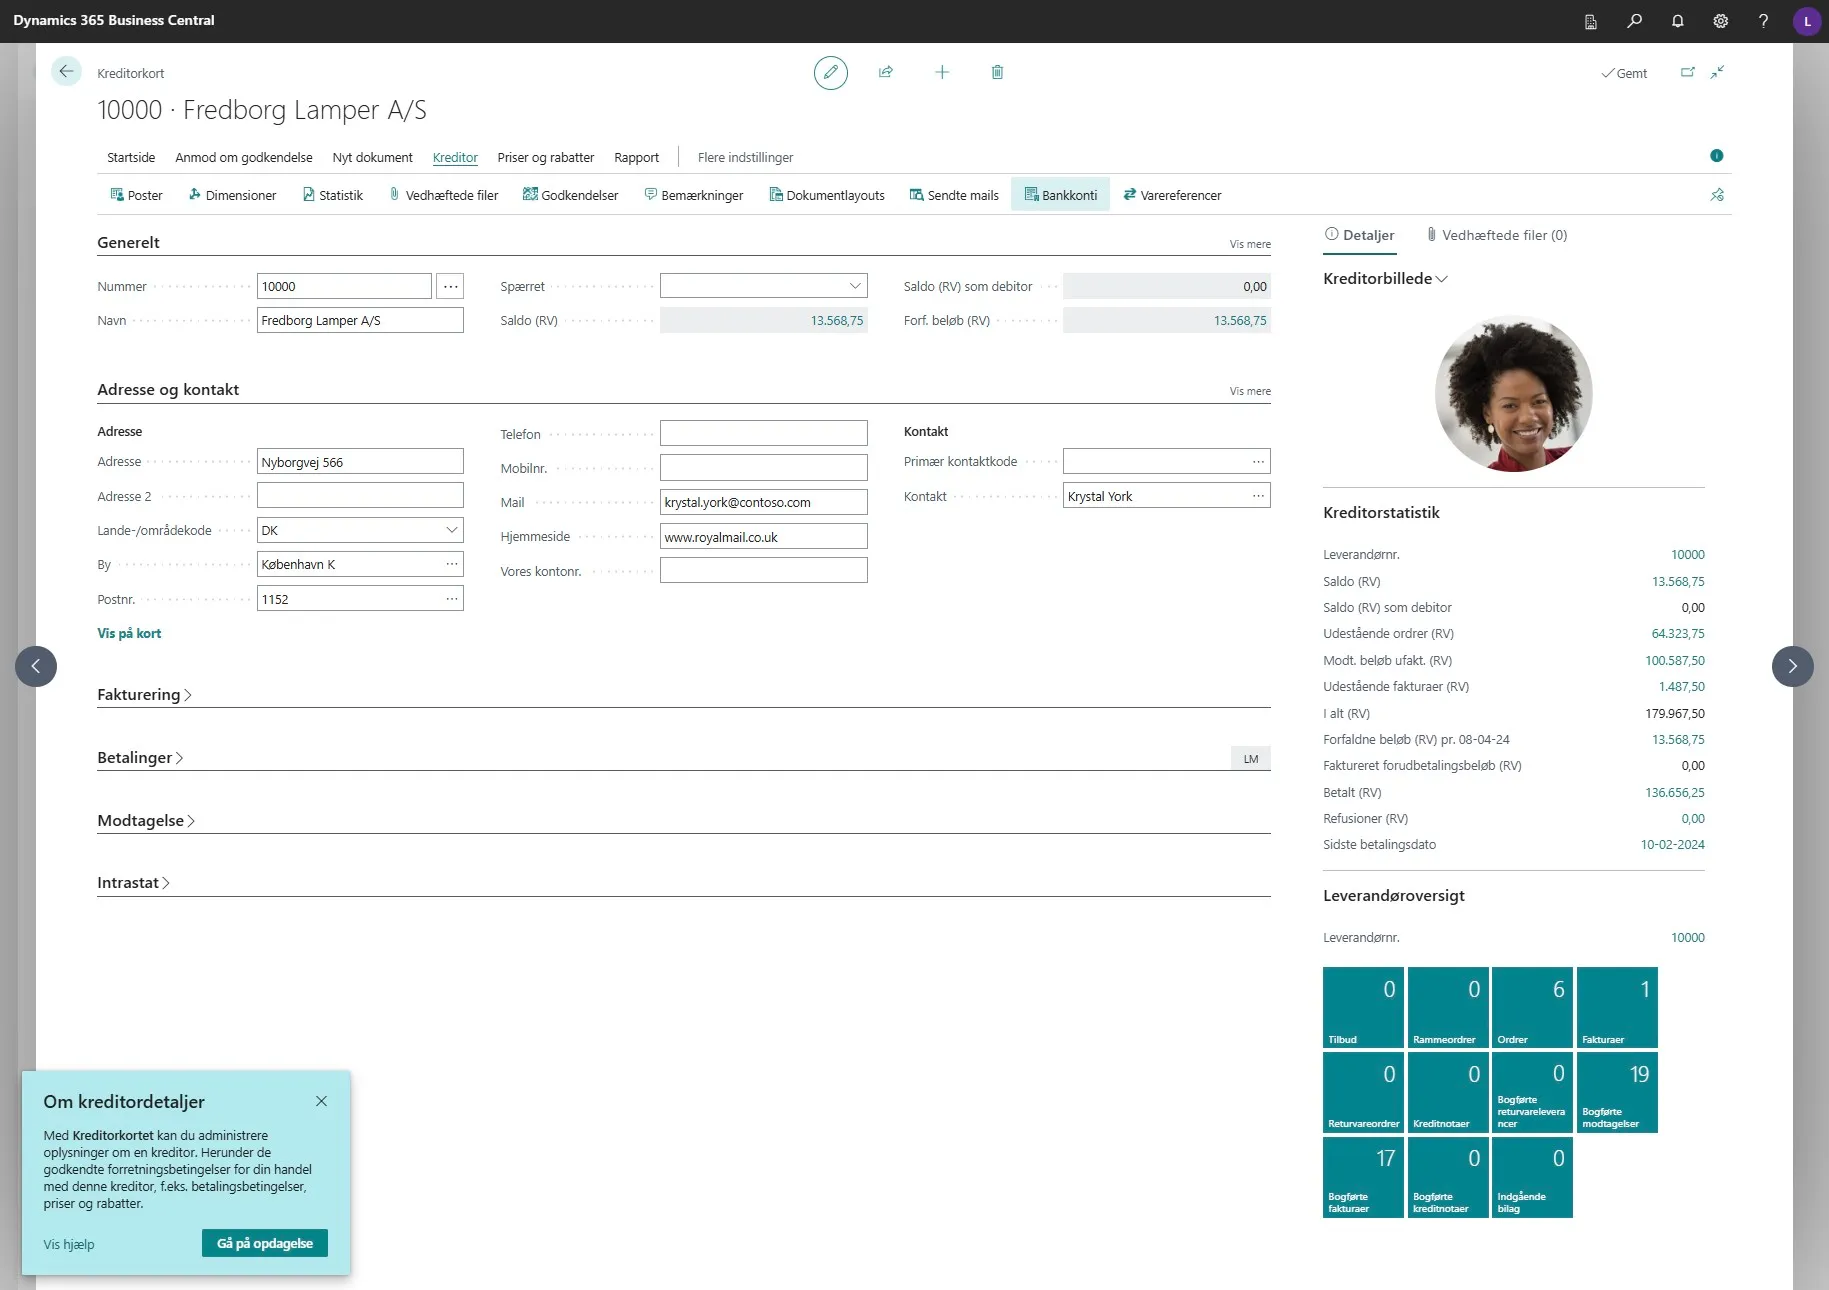Screen dimensions: 1829x1290
Task: Click Gå på opdagelse button
Action: pos(265,1243)
